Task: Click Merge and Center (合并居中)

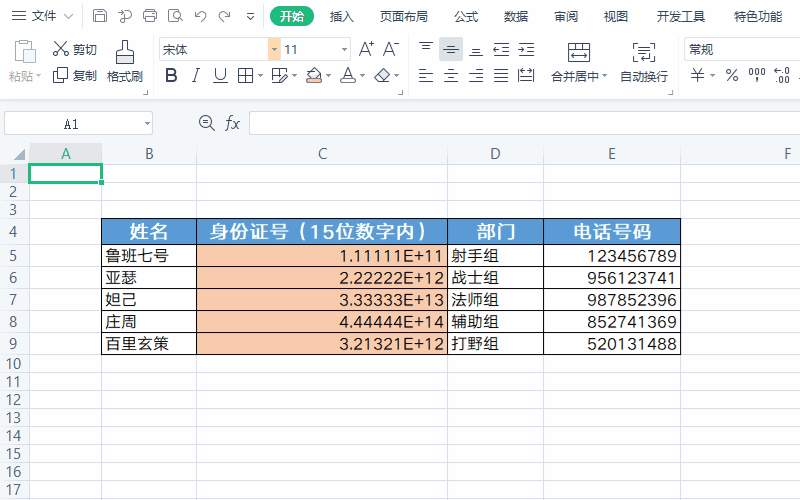Action: (579, 62)
